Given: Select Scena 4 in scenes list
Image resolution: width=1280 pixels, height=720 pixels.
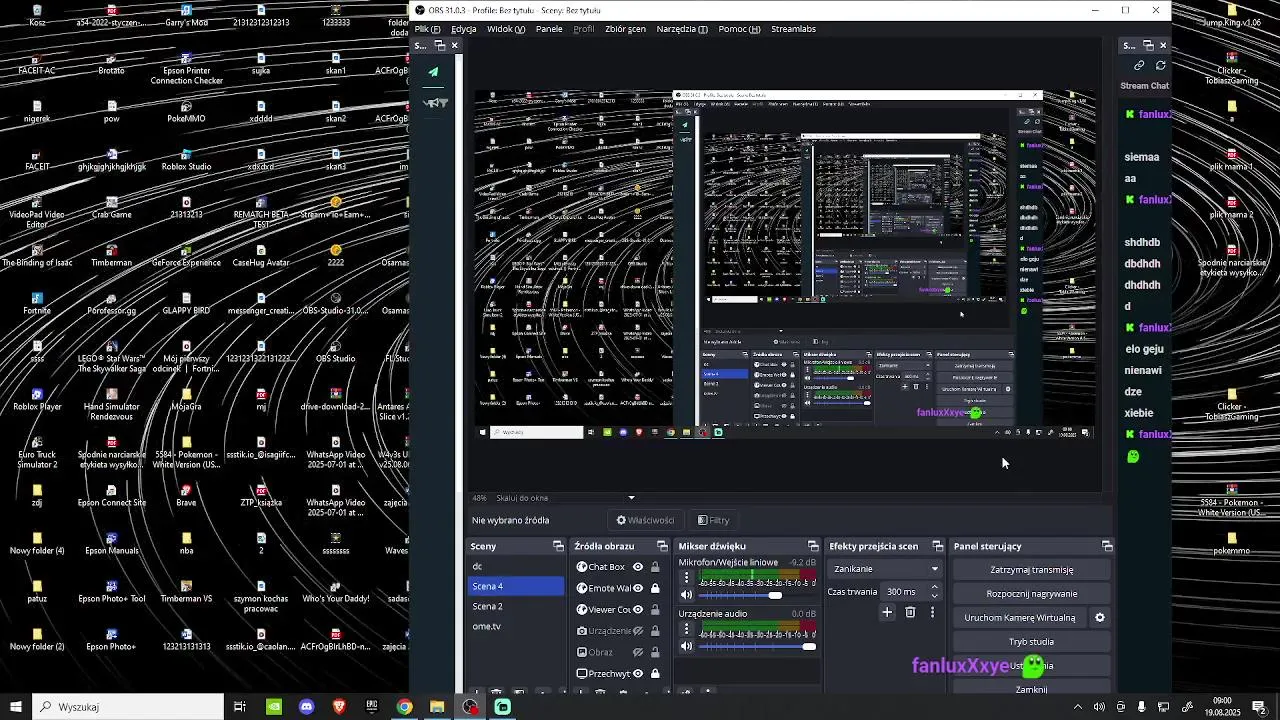Looking at the screenshot, I should click(516, 586).
